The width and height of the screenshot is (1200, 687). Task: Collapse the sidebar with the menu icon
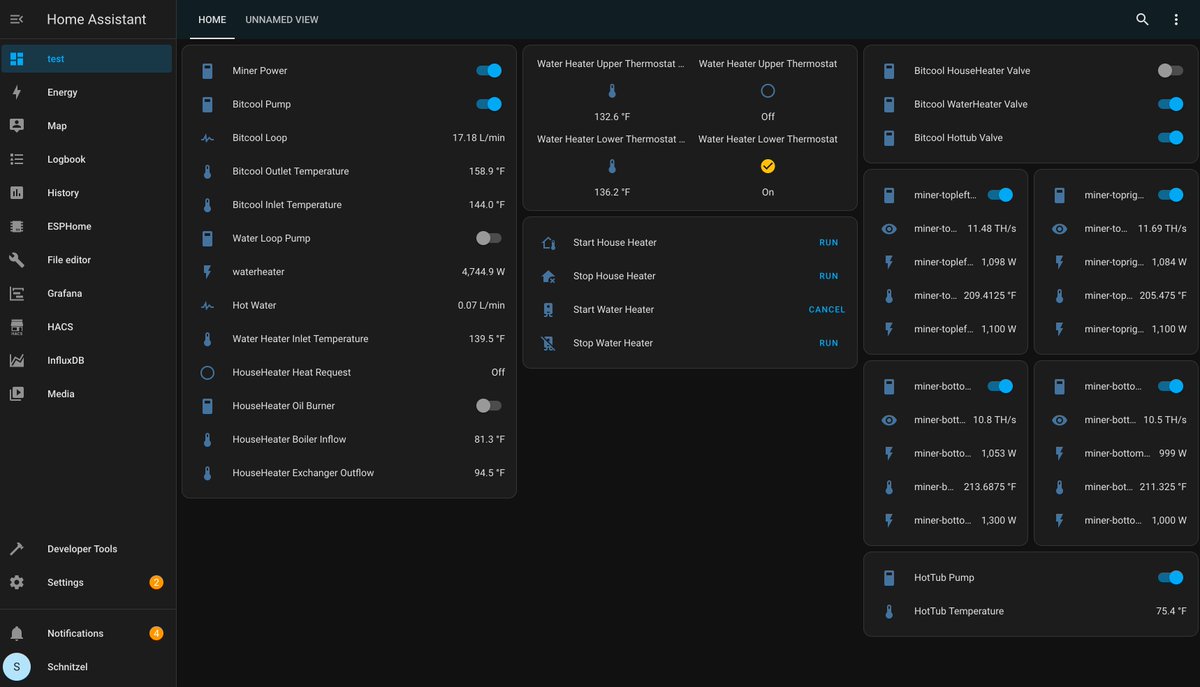[x=16, y=19]
